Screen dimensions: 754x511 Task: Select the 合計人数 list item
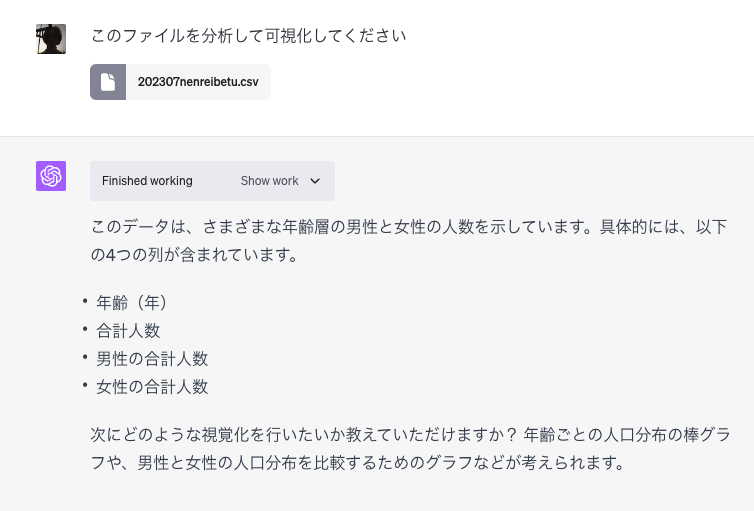(x=128, y=330)
